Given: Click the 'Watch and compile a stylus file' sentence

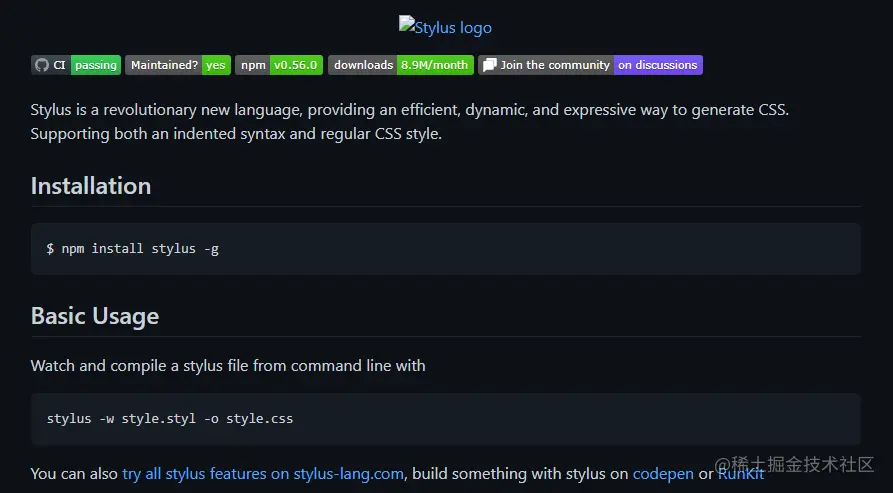Looking at the screenshot, I should pyautogui.click(x=228, y=365).
